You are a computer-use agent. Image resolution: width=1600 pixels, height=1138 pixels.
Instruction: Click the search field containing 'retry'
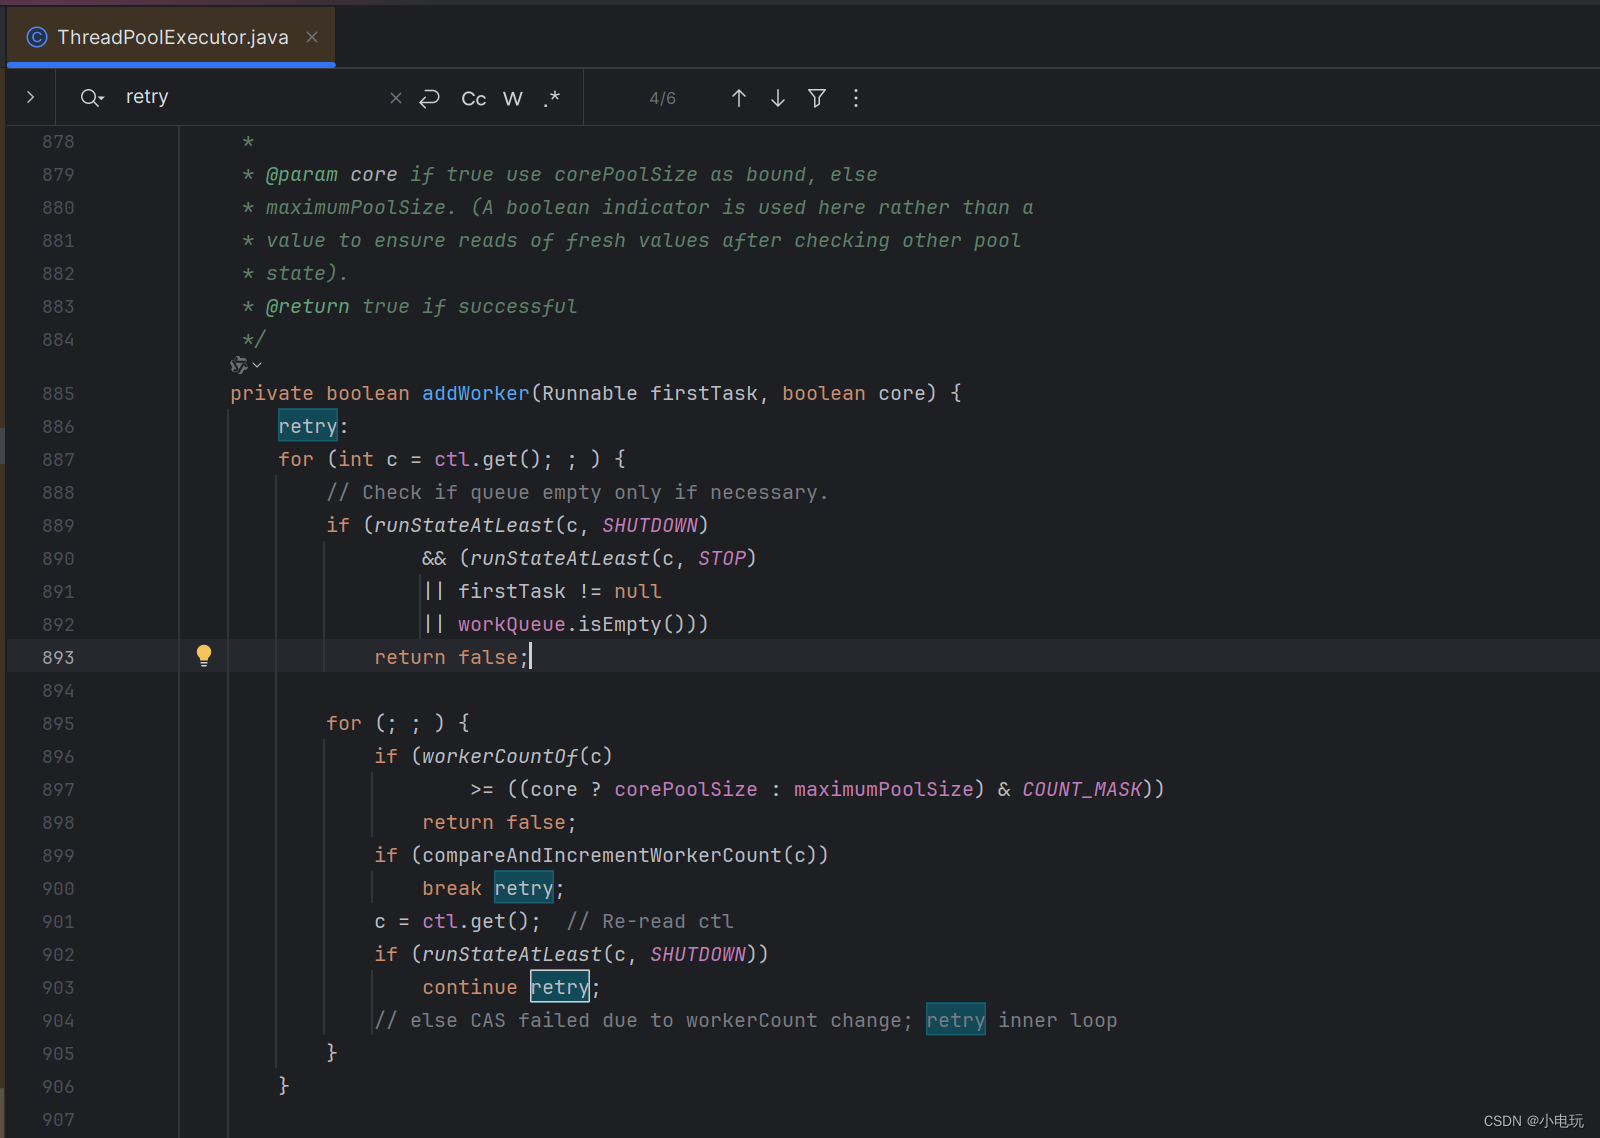pyautogui.click(x=250, y=97)
